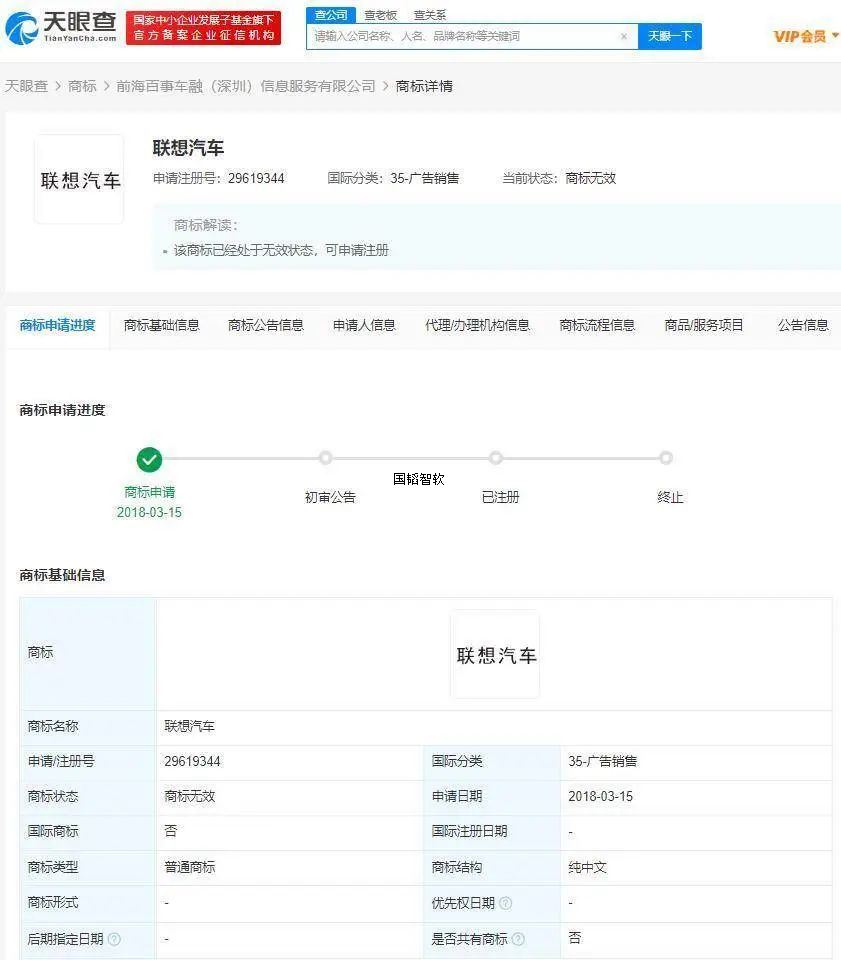Image resolution: width=841 pixels, height=960 pixels.
Task: Open the 商标 breadcrumb link
Action: click(82, 86)
